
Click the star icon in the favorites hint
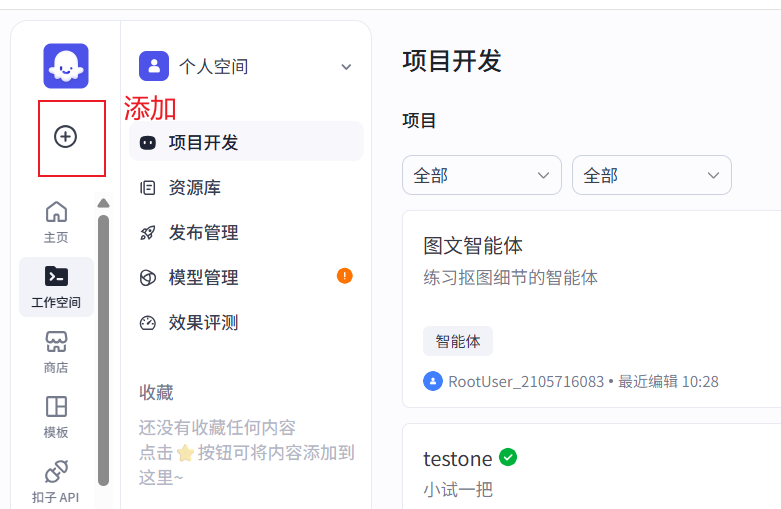tap(185, 452)
